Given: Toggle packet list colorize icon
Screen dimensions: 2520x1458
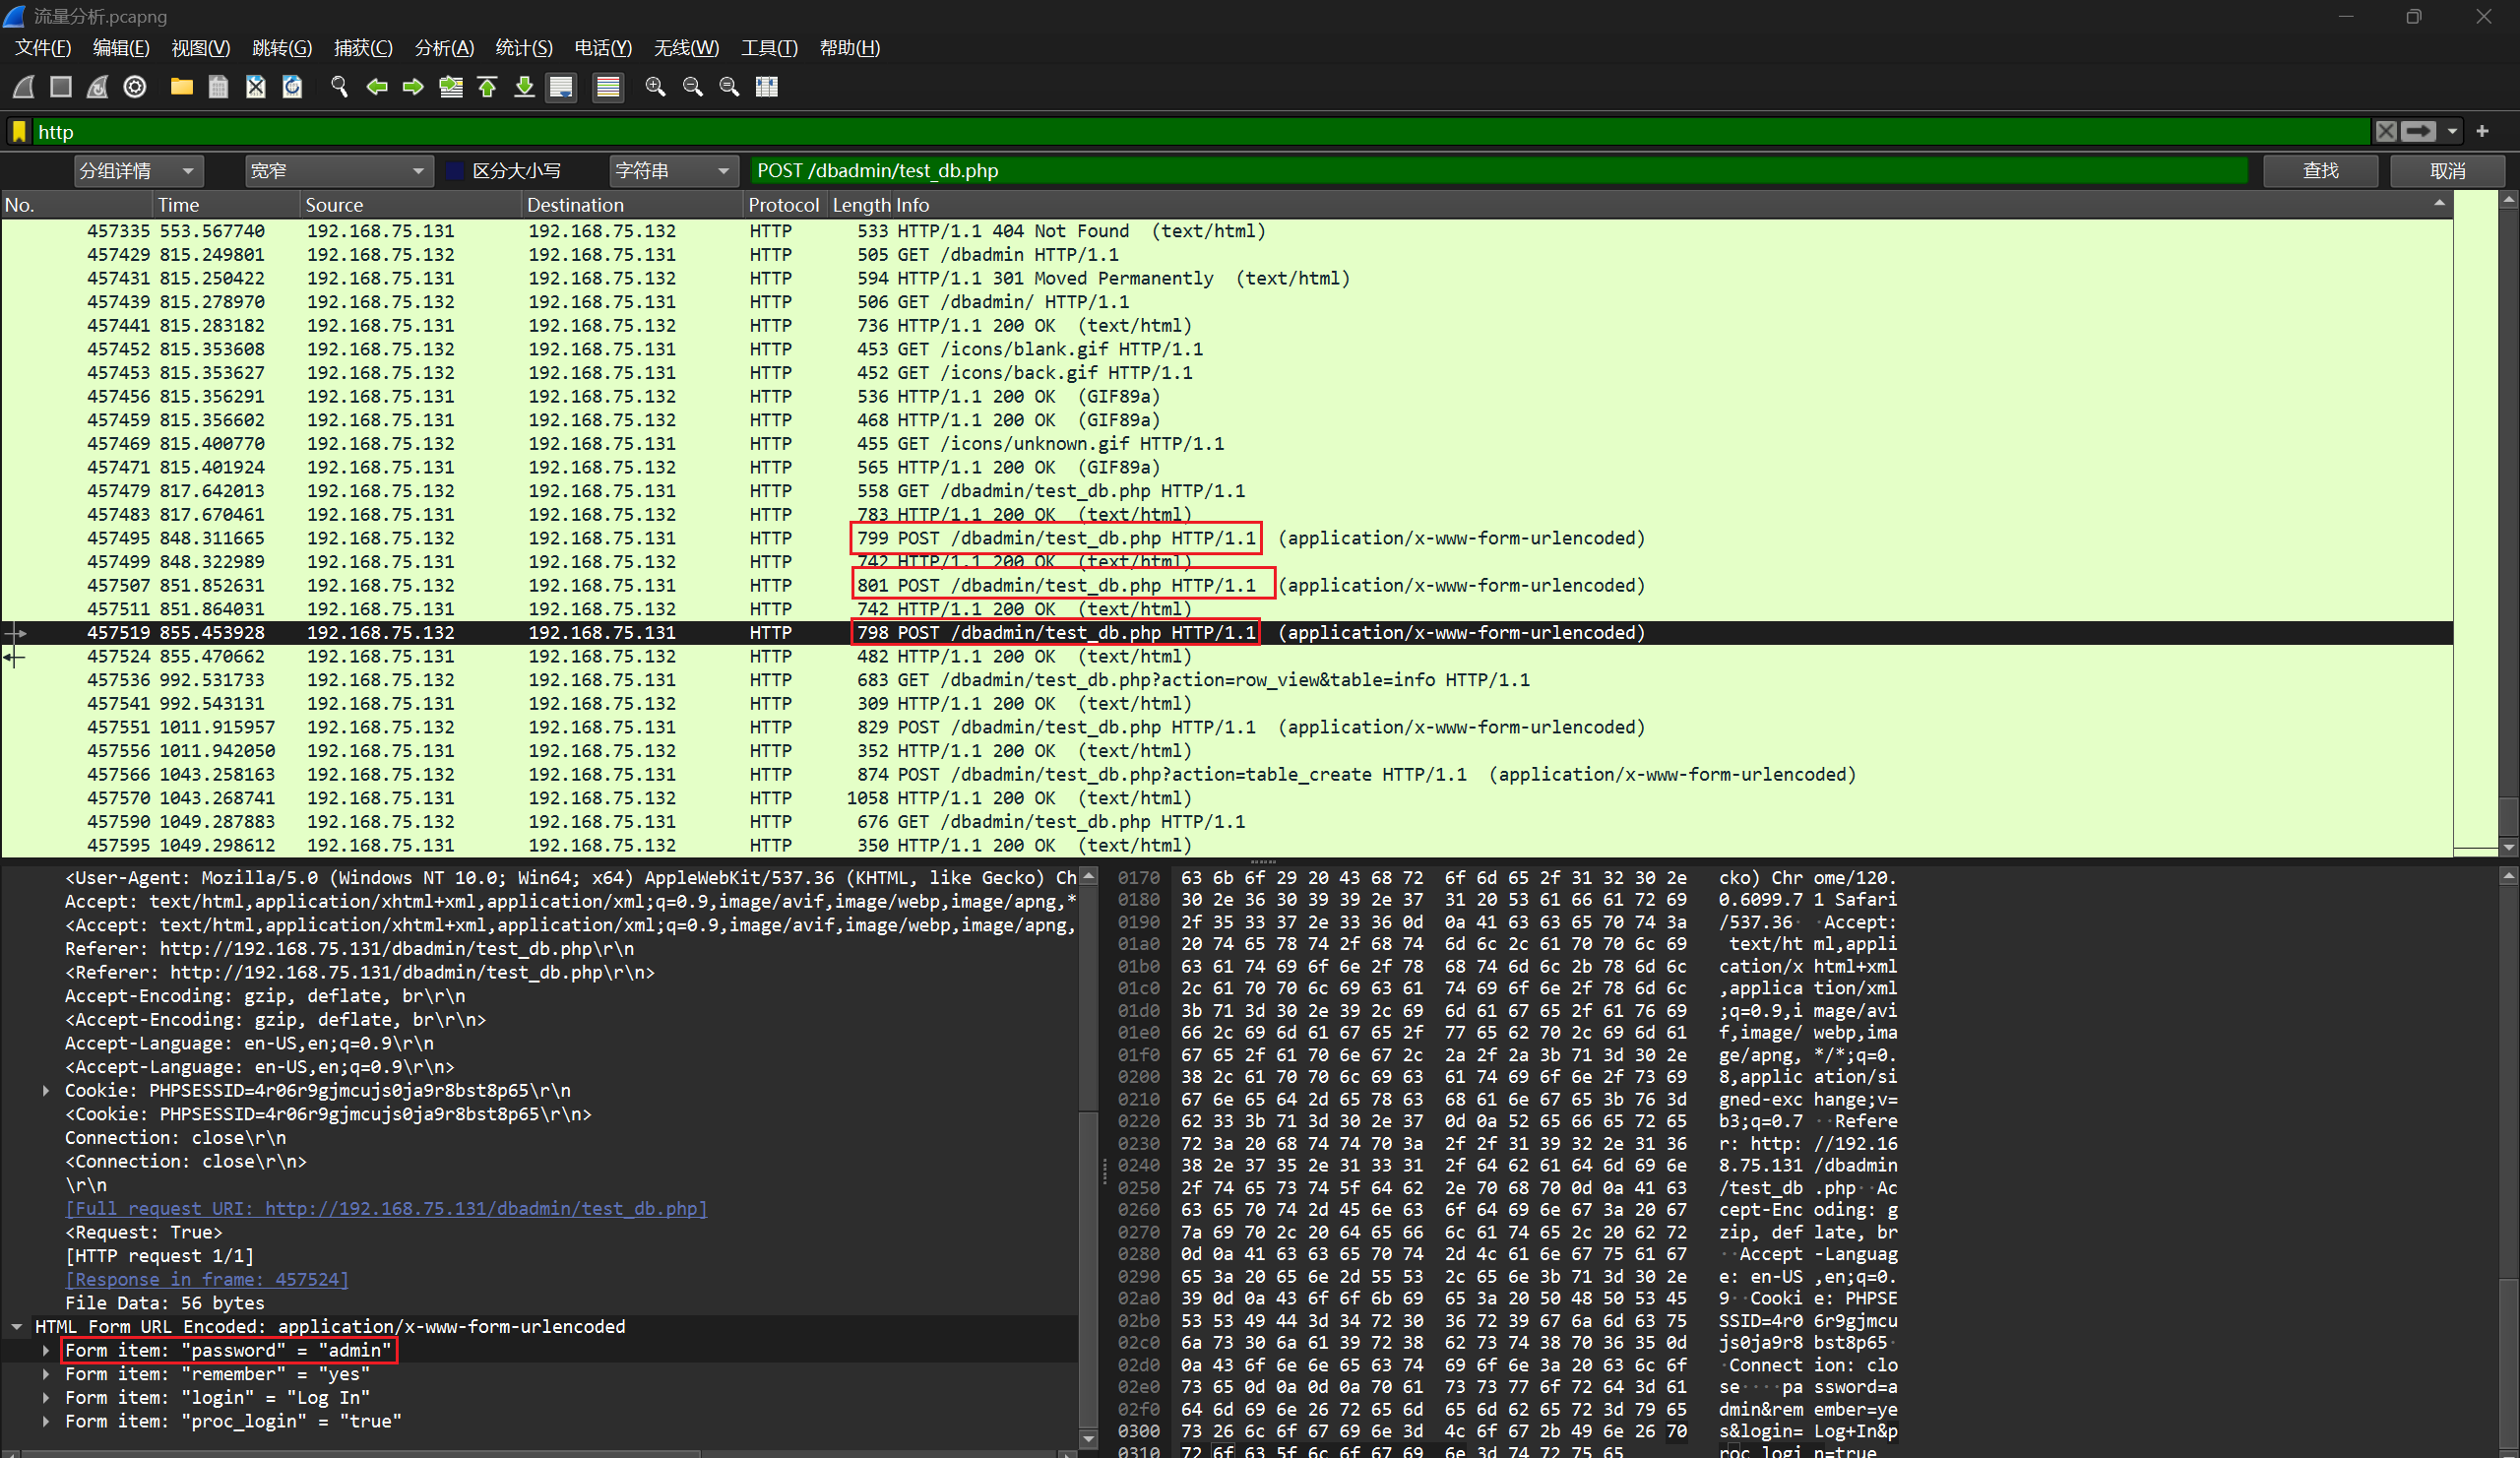Looking at the screenshot, I should click(608, 87).
